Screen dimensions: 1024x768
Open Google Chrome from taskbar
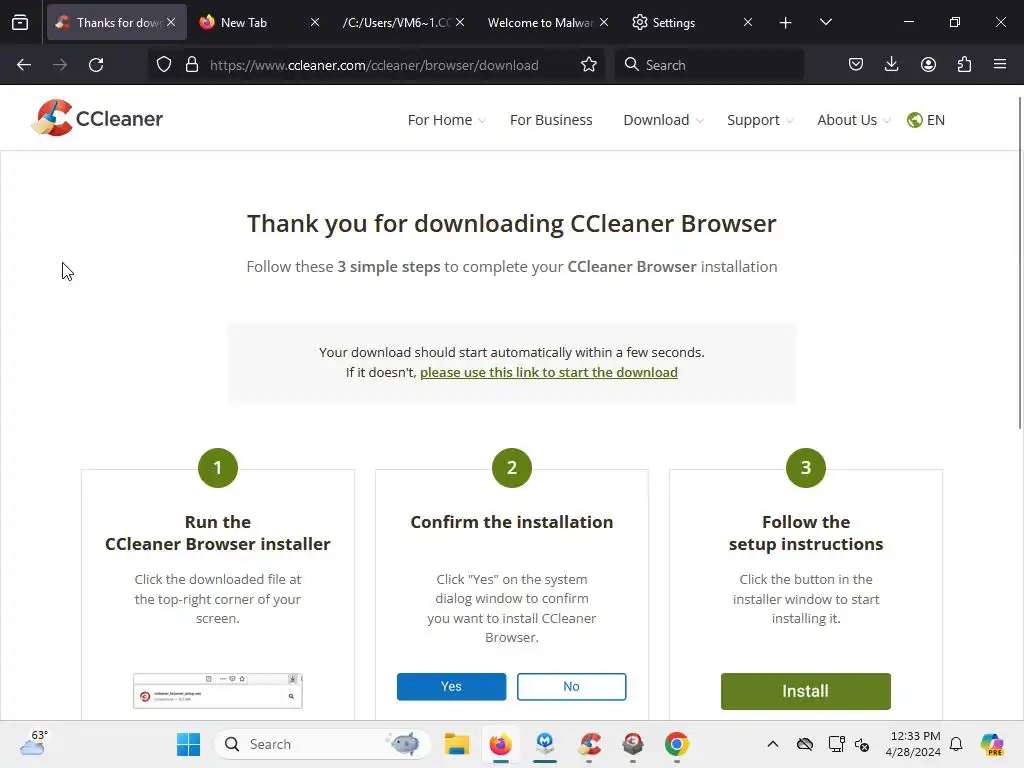[677, 744]
